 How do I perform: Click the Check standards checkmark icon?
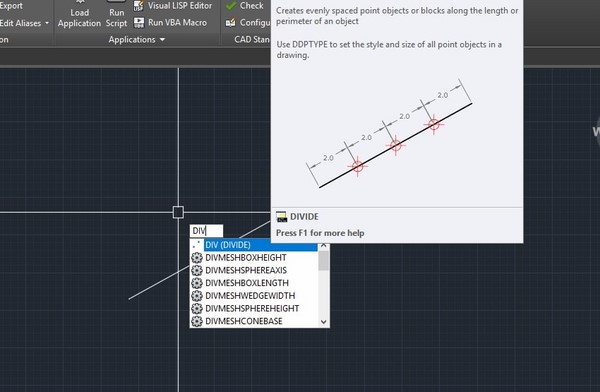point(231,6)
